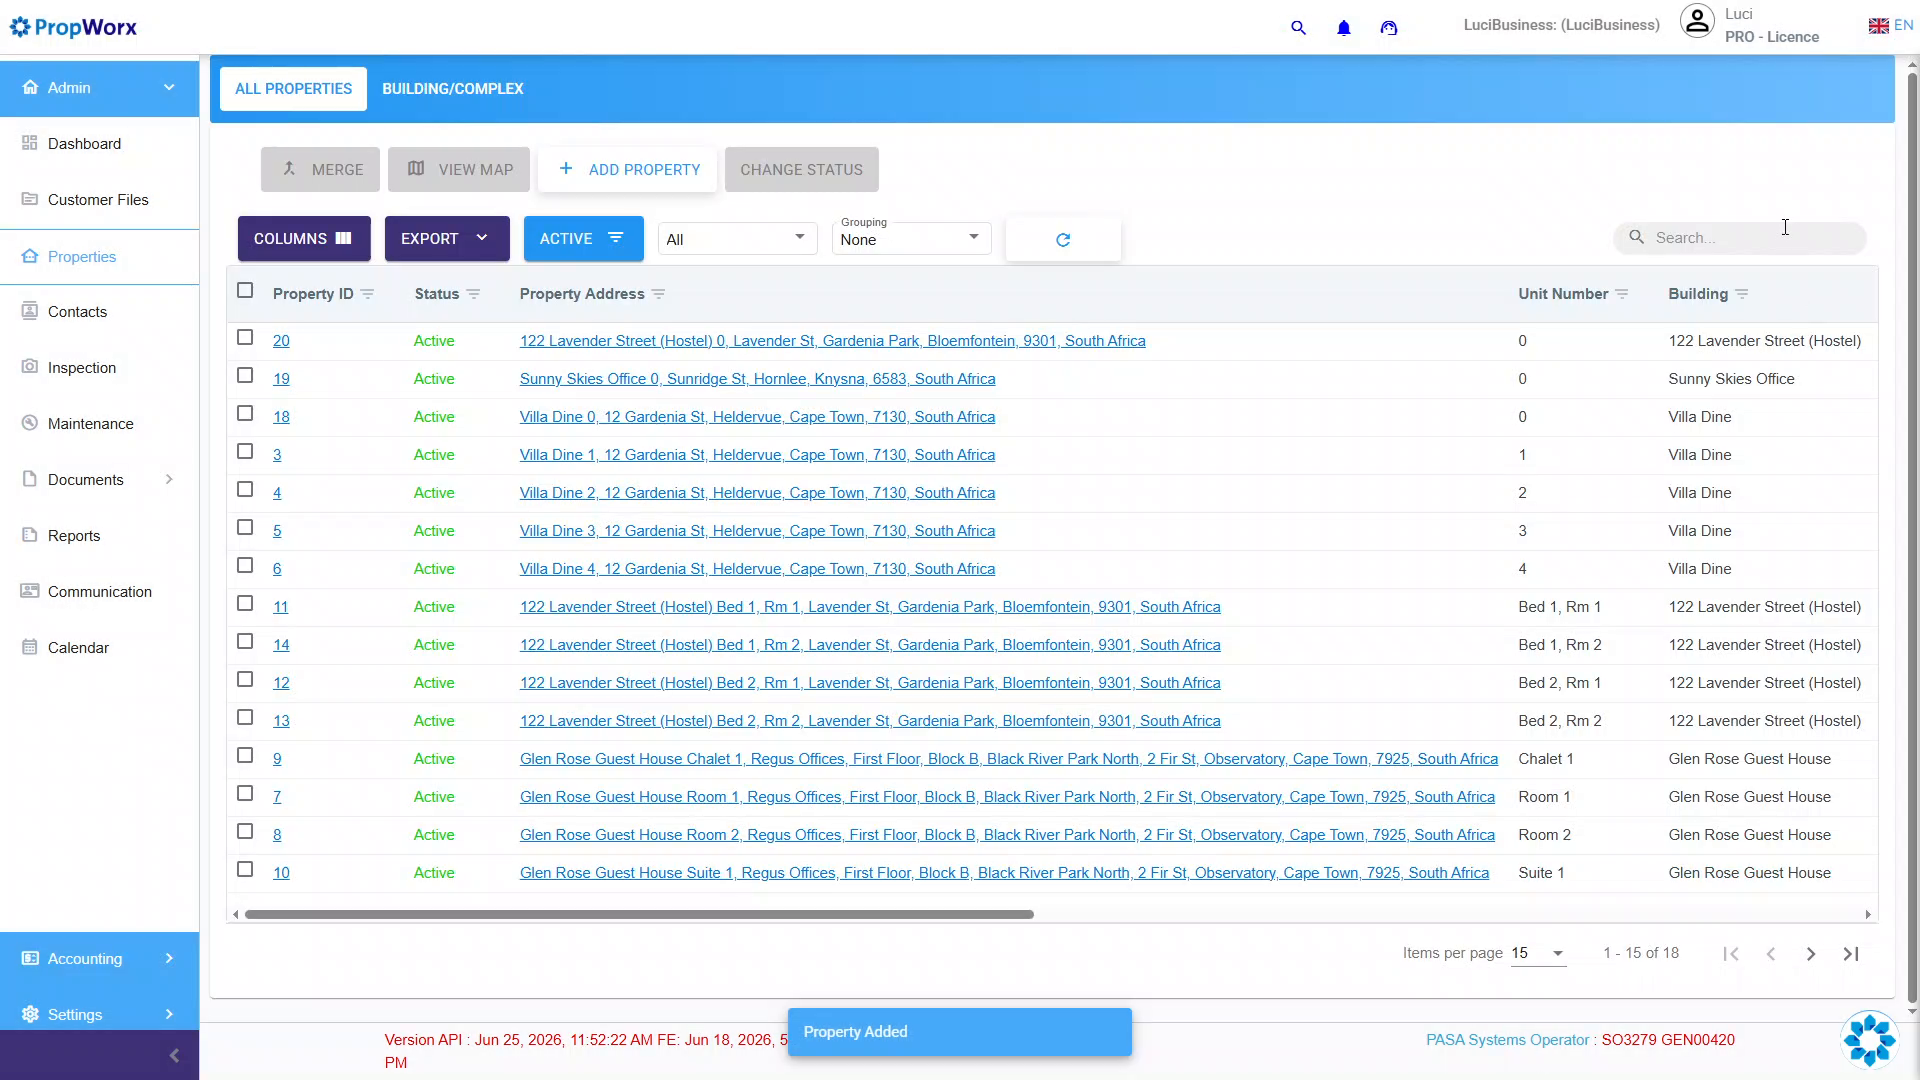Screen dimensions: 1920x1080
Task: Go to the last page of results
Action: (1851, 954)
